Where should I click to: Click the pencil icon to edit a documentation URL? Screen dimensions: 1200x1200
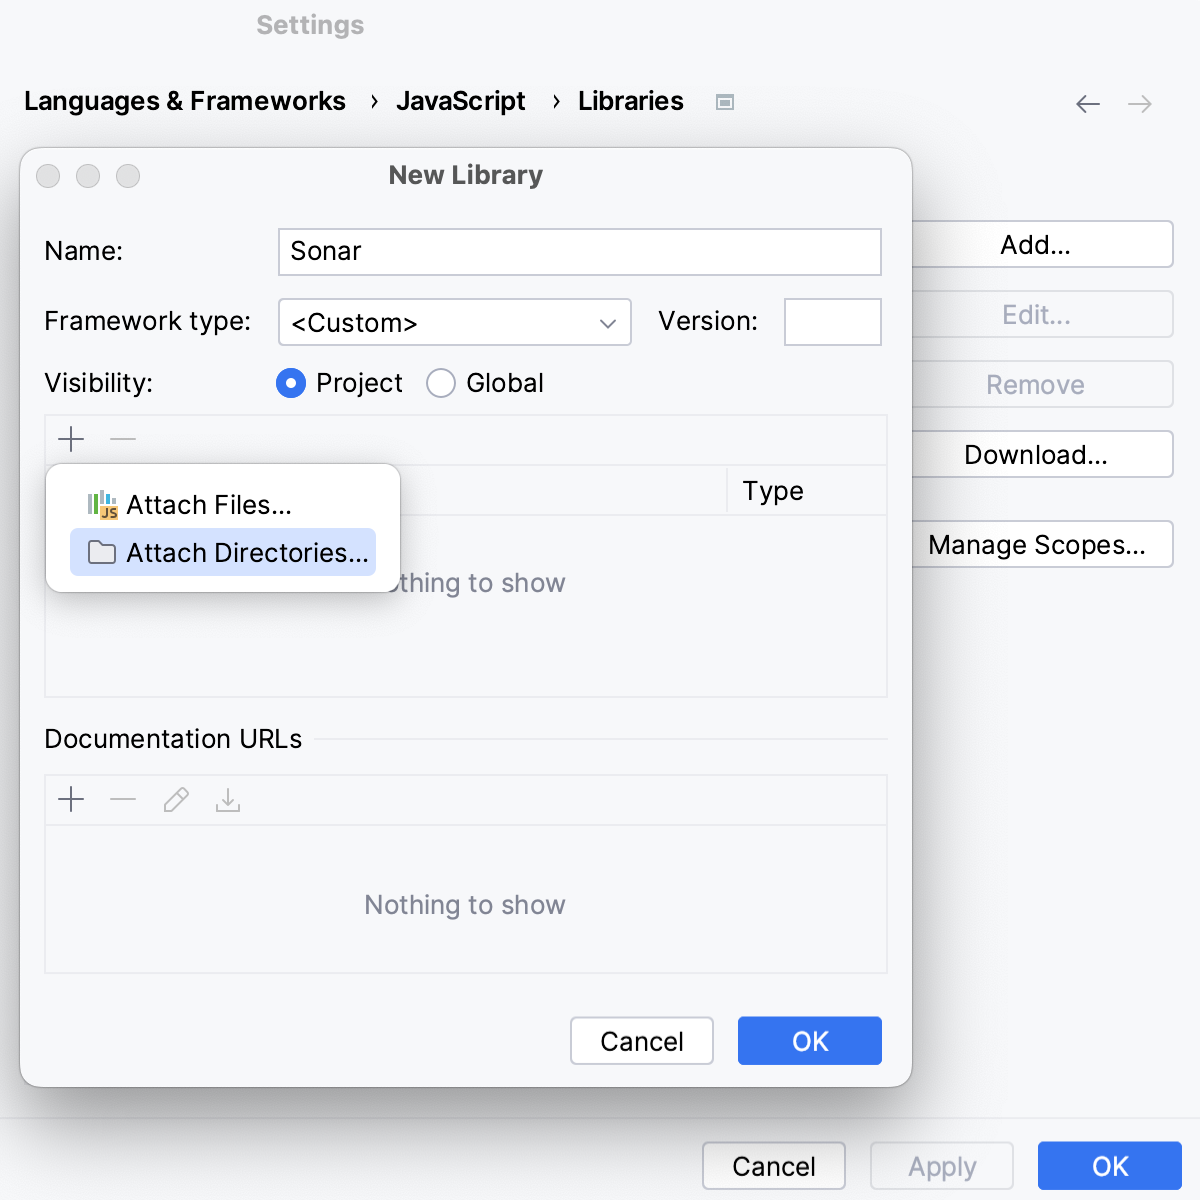tap(175, 799)
